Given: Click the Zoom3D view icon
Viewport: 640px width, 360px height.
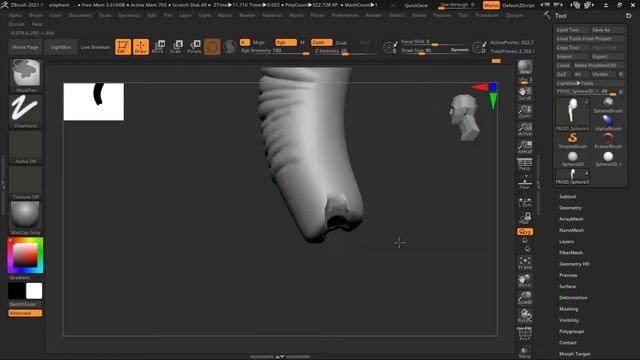Looking at the screenshot, I should click(x=525, y=298).
